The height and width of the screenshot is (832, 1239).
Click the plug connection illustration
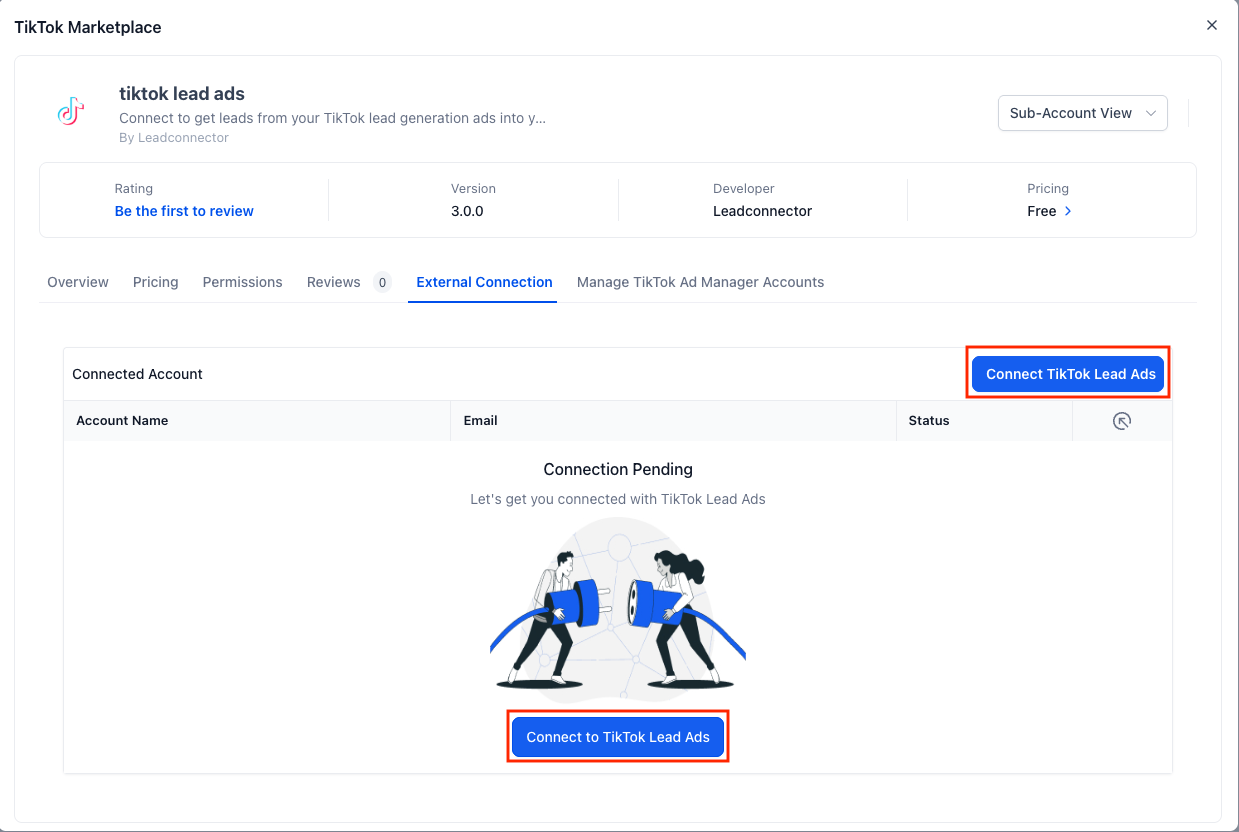pyautogui.click(x=618, y=606)
